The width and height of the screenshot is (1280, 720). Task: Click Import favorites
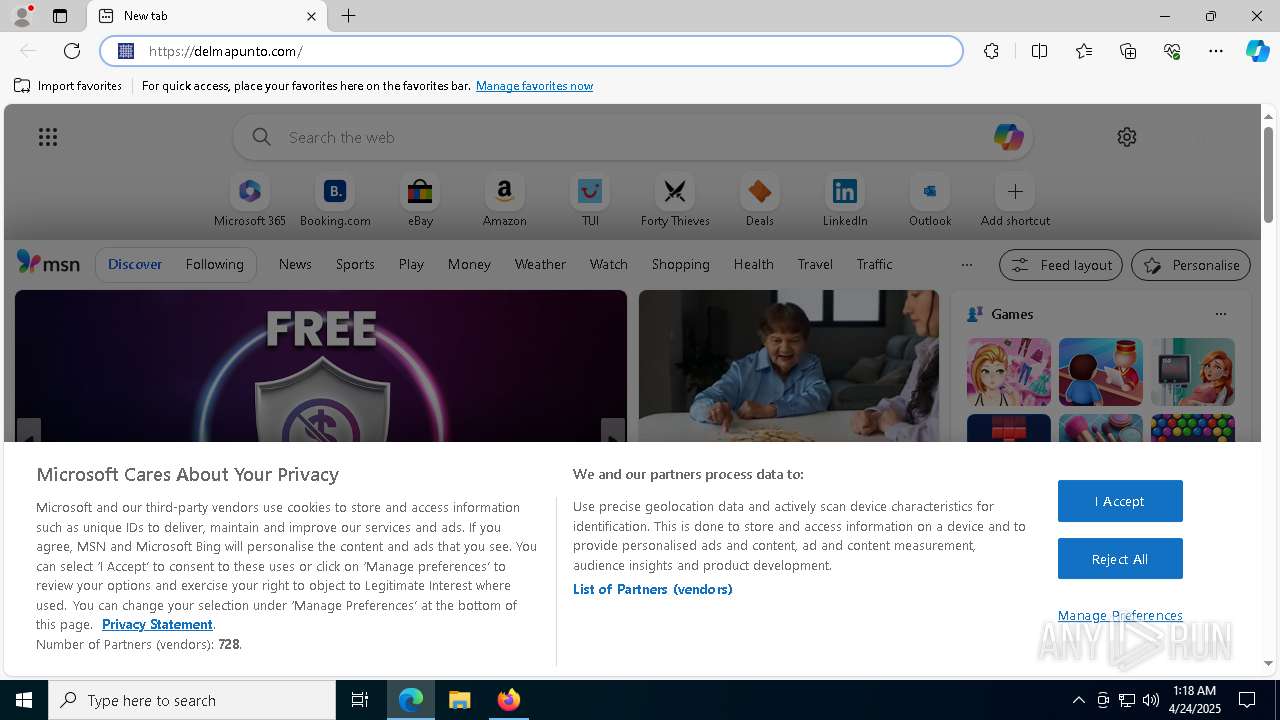(x=68, y=86)
